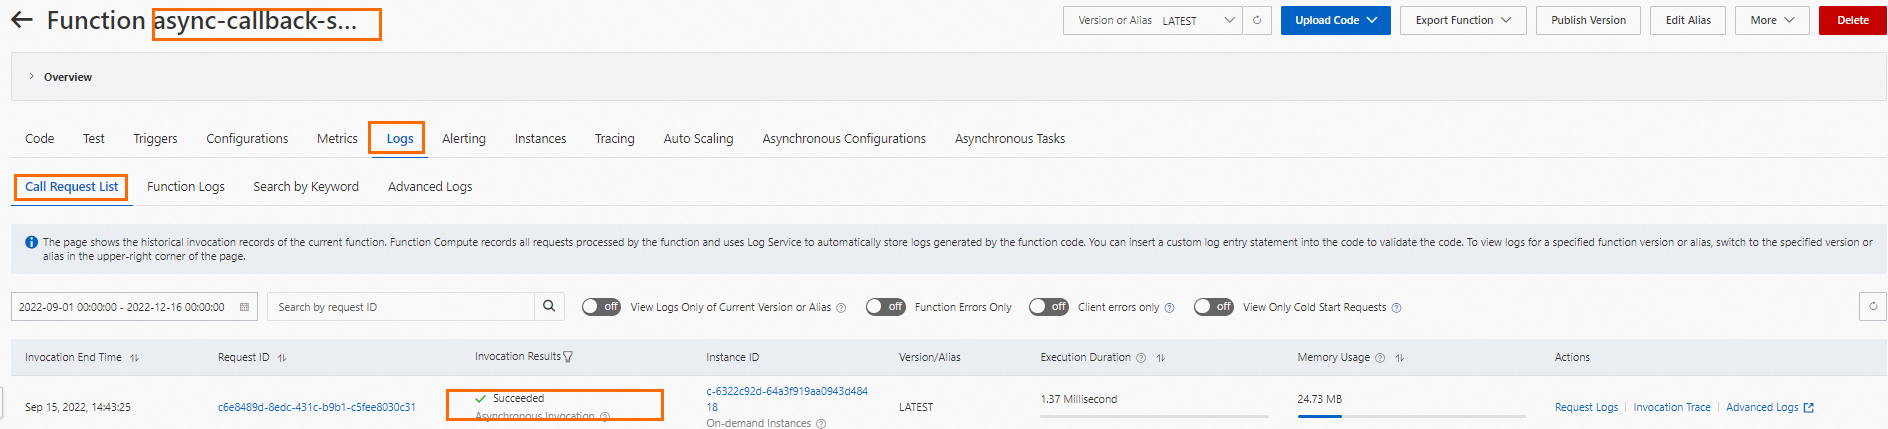Viewport: 1888px width, 429px height.
Task: Expand the Overview section
Action: click(x=32, y=77)
